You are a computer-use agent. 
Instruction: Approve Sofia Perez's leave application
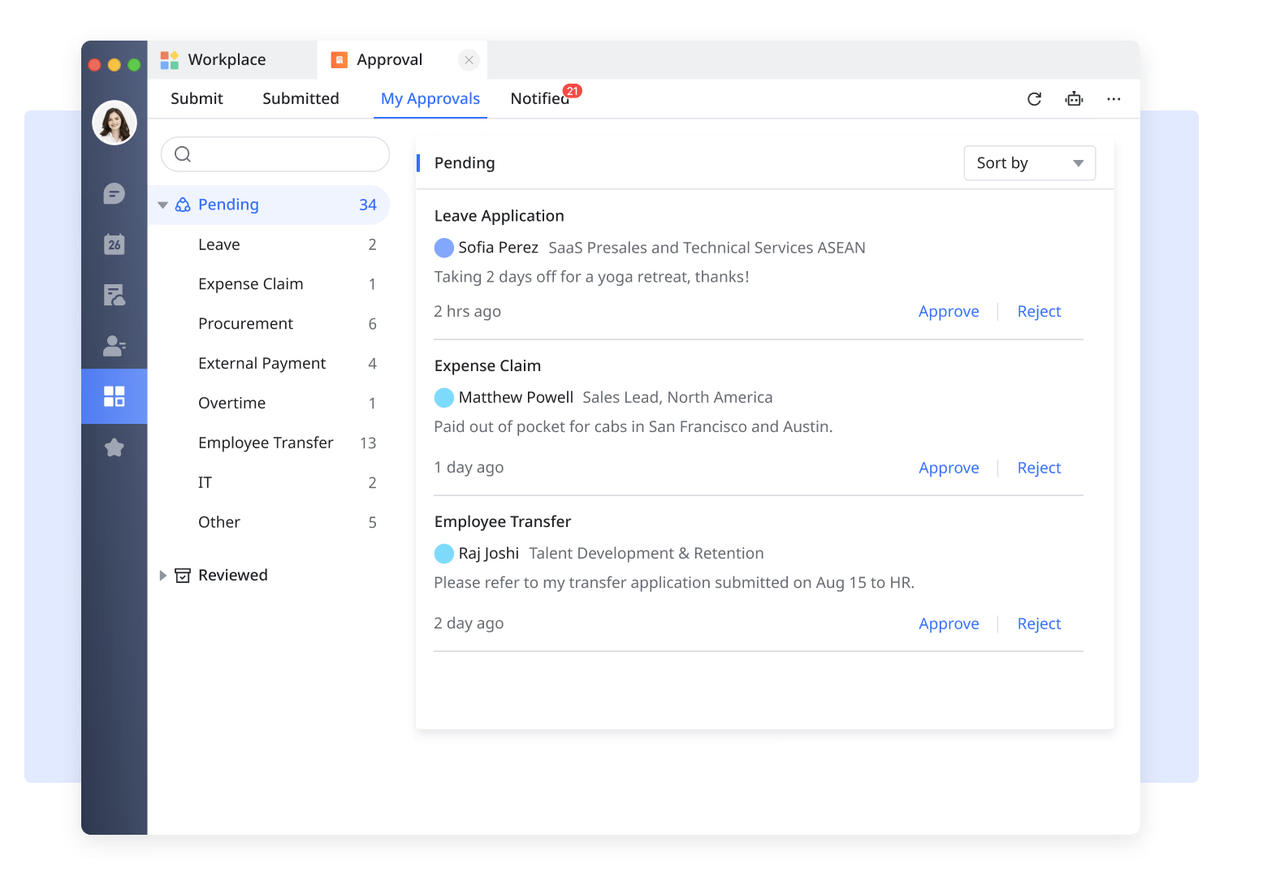click(x=948, y=311)
